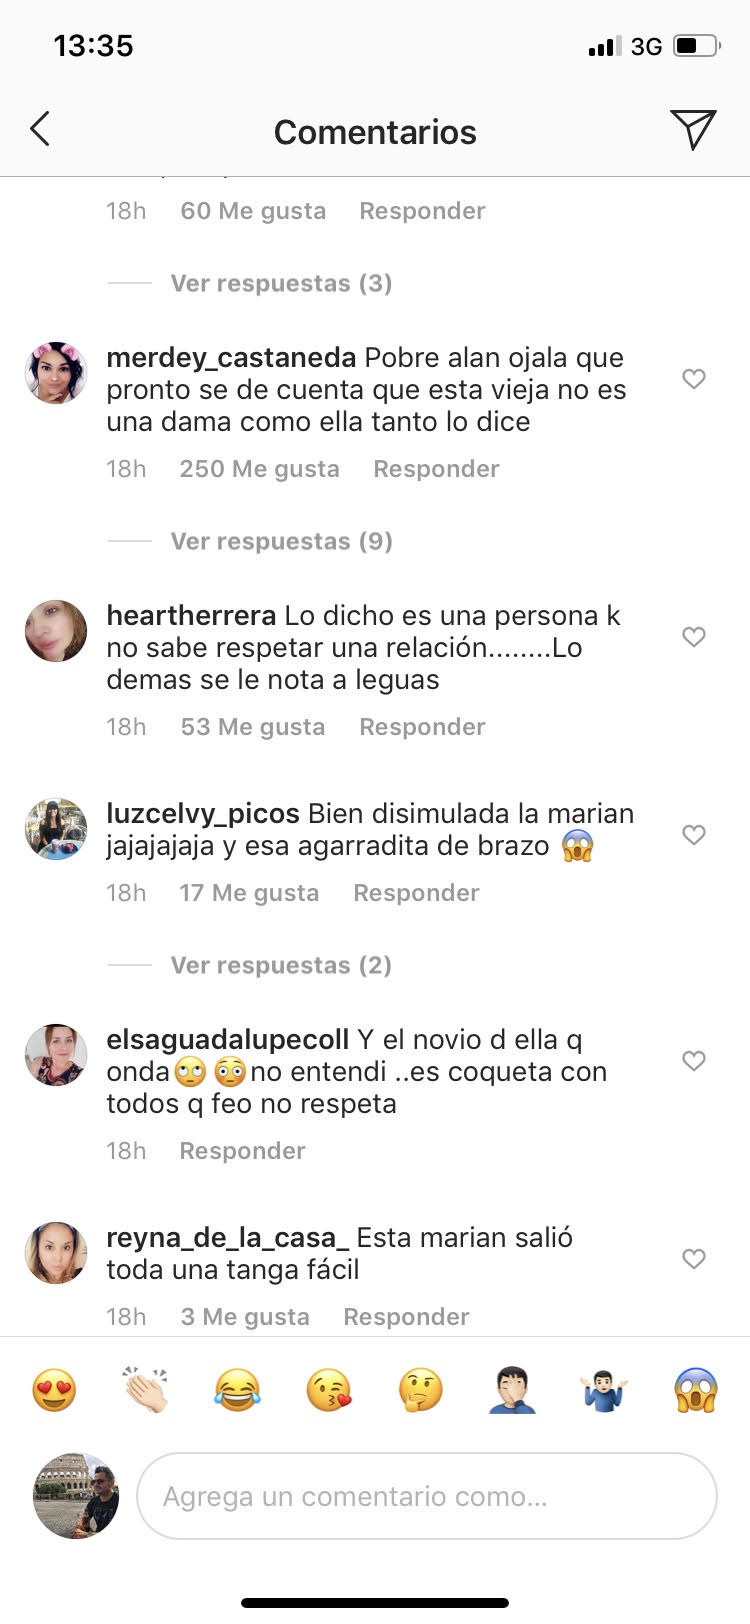Expand Ver respuestas (2)
The height and width of the screenshot is (1624, 750).
[x=281, y=965]
